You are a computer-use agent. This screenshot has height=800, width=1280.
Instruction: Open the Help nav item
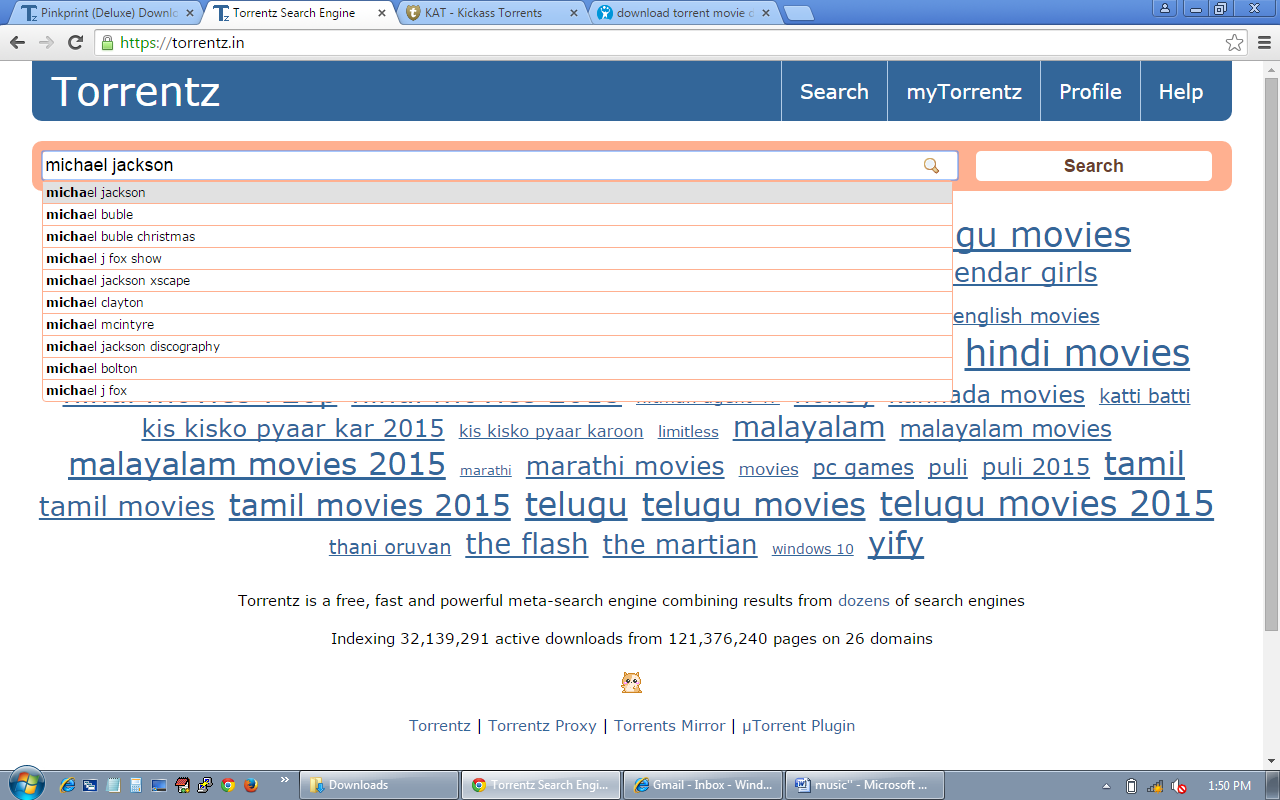click(1180, 92)
